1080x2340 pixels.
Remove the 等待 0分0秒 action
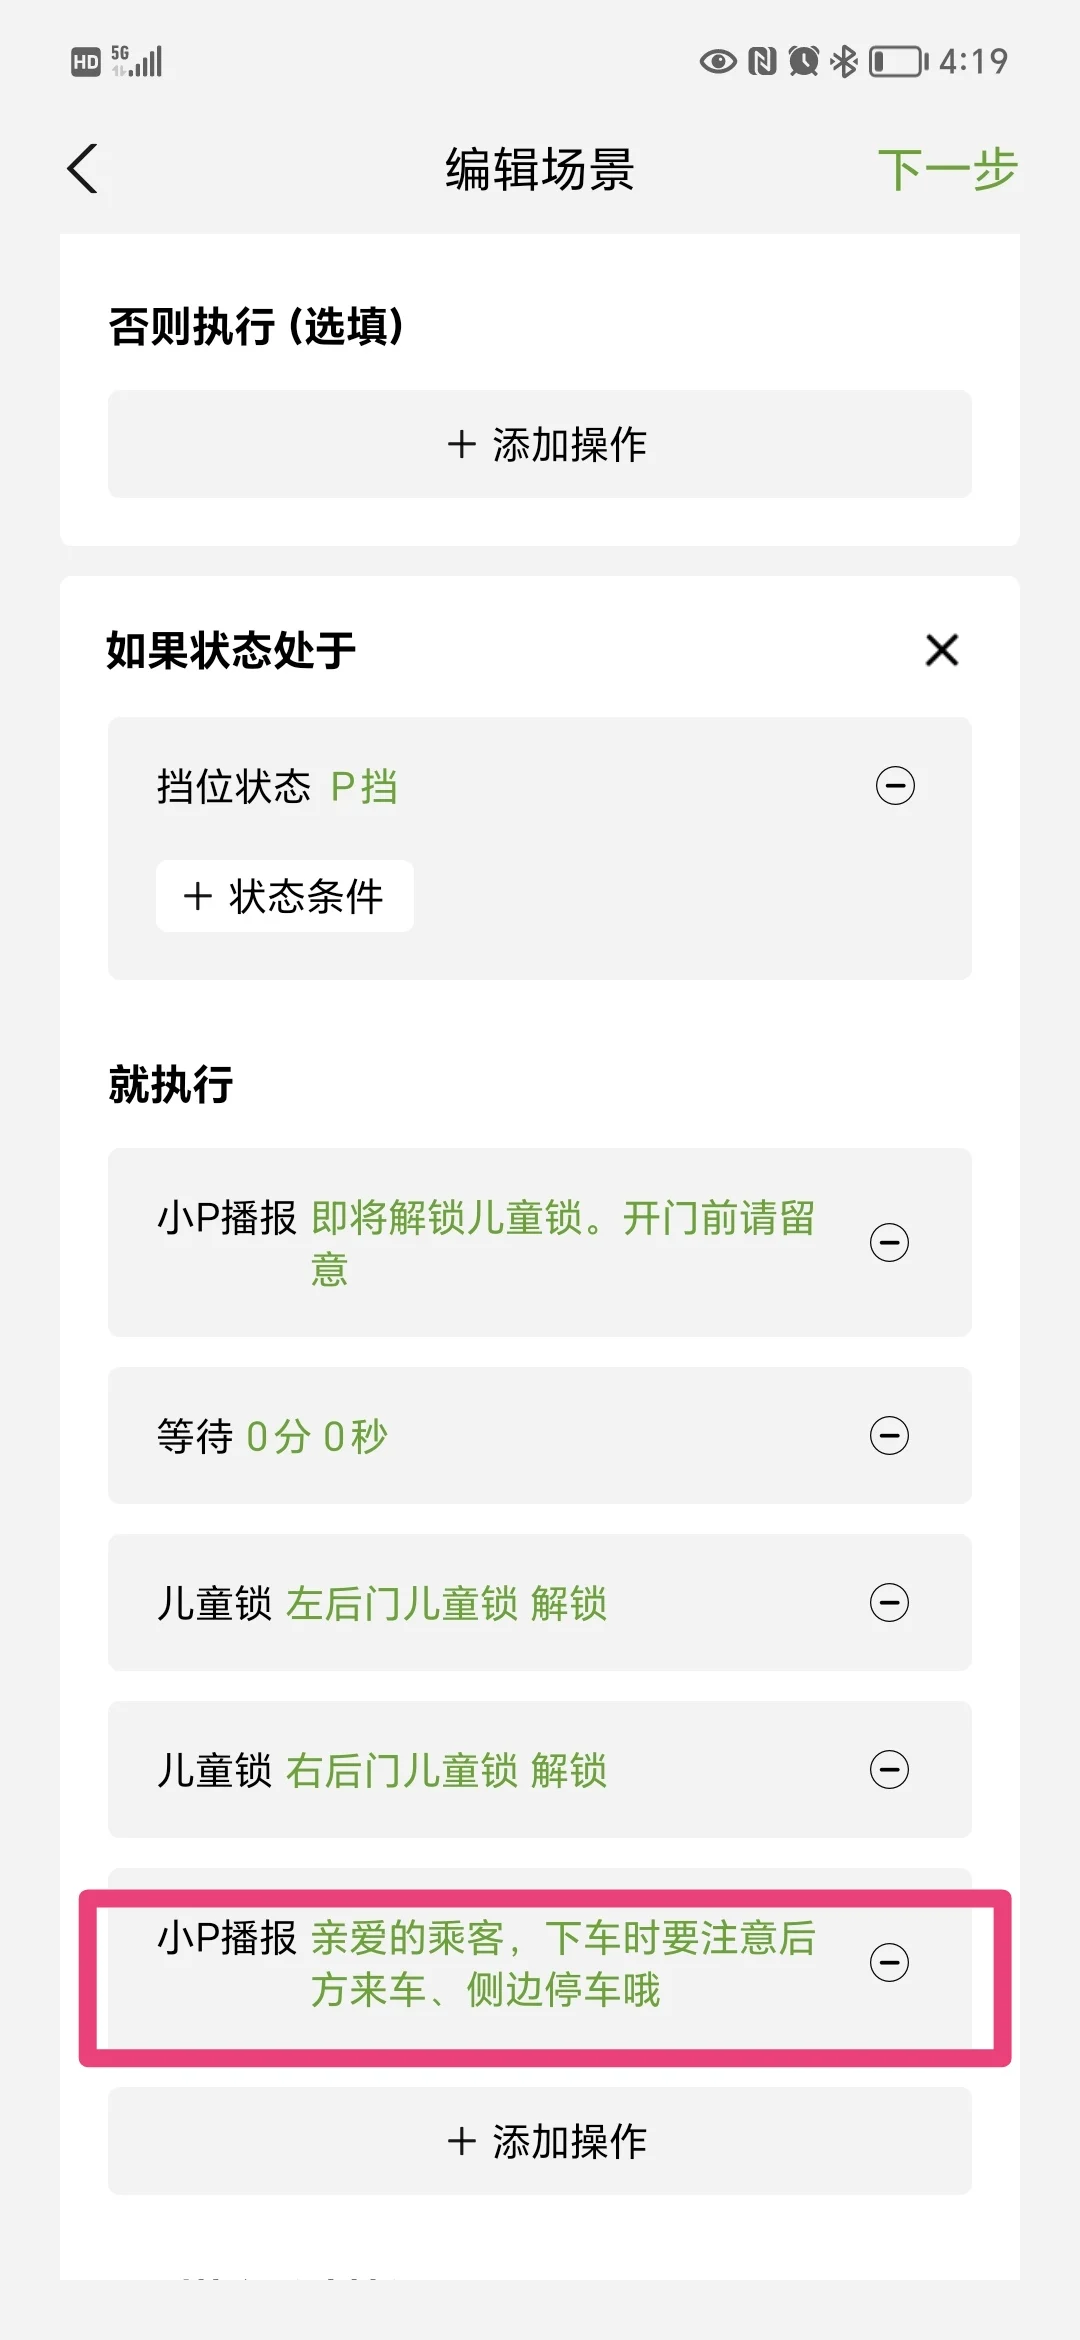tap(889, 1436)
